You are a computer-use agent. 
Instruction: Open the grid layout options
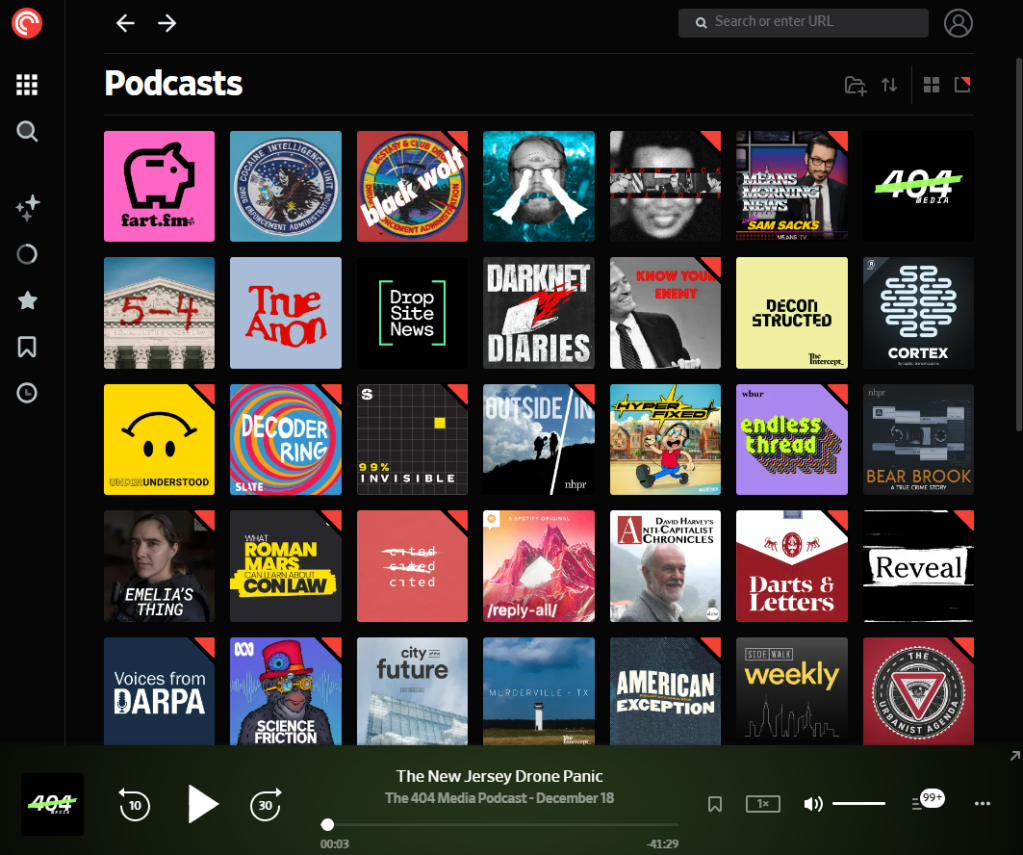[931, 85]
